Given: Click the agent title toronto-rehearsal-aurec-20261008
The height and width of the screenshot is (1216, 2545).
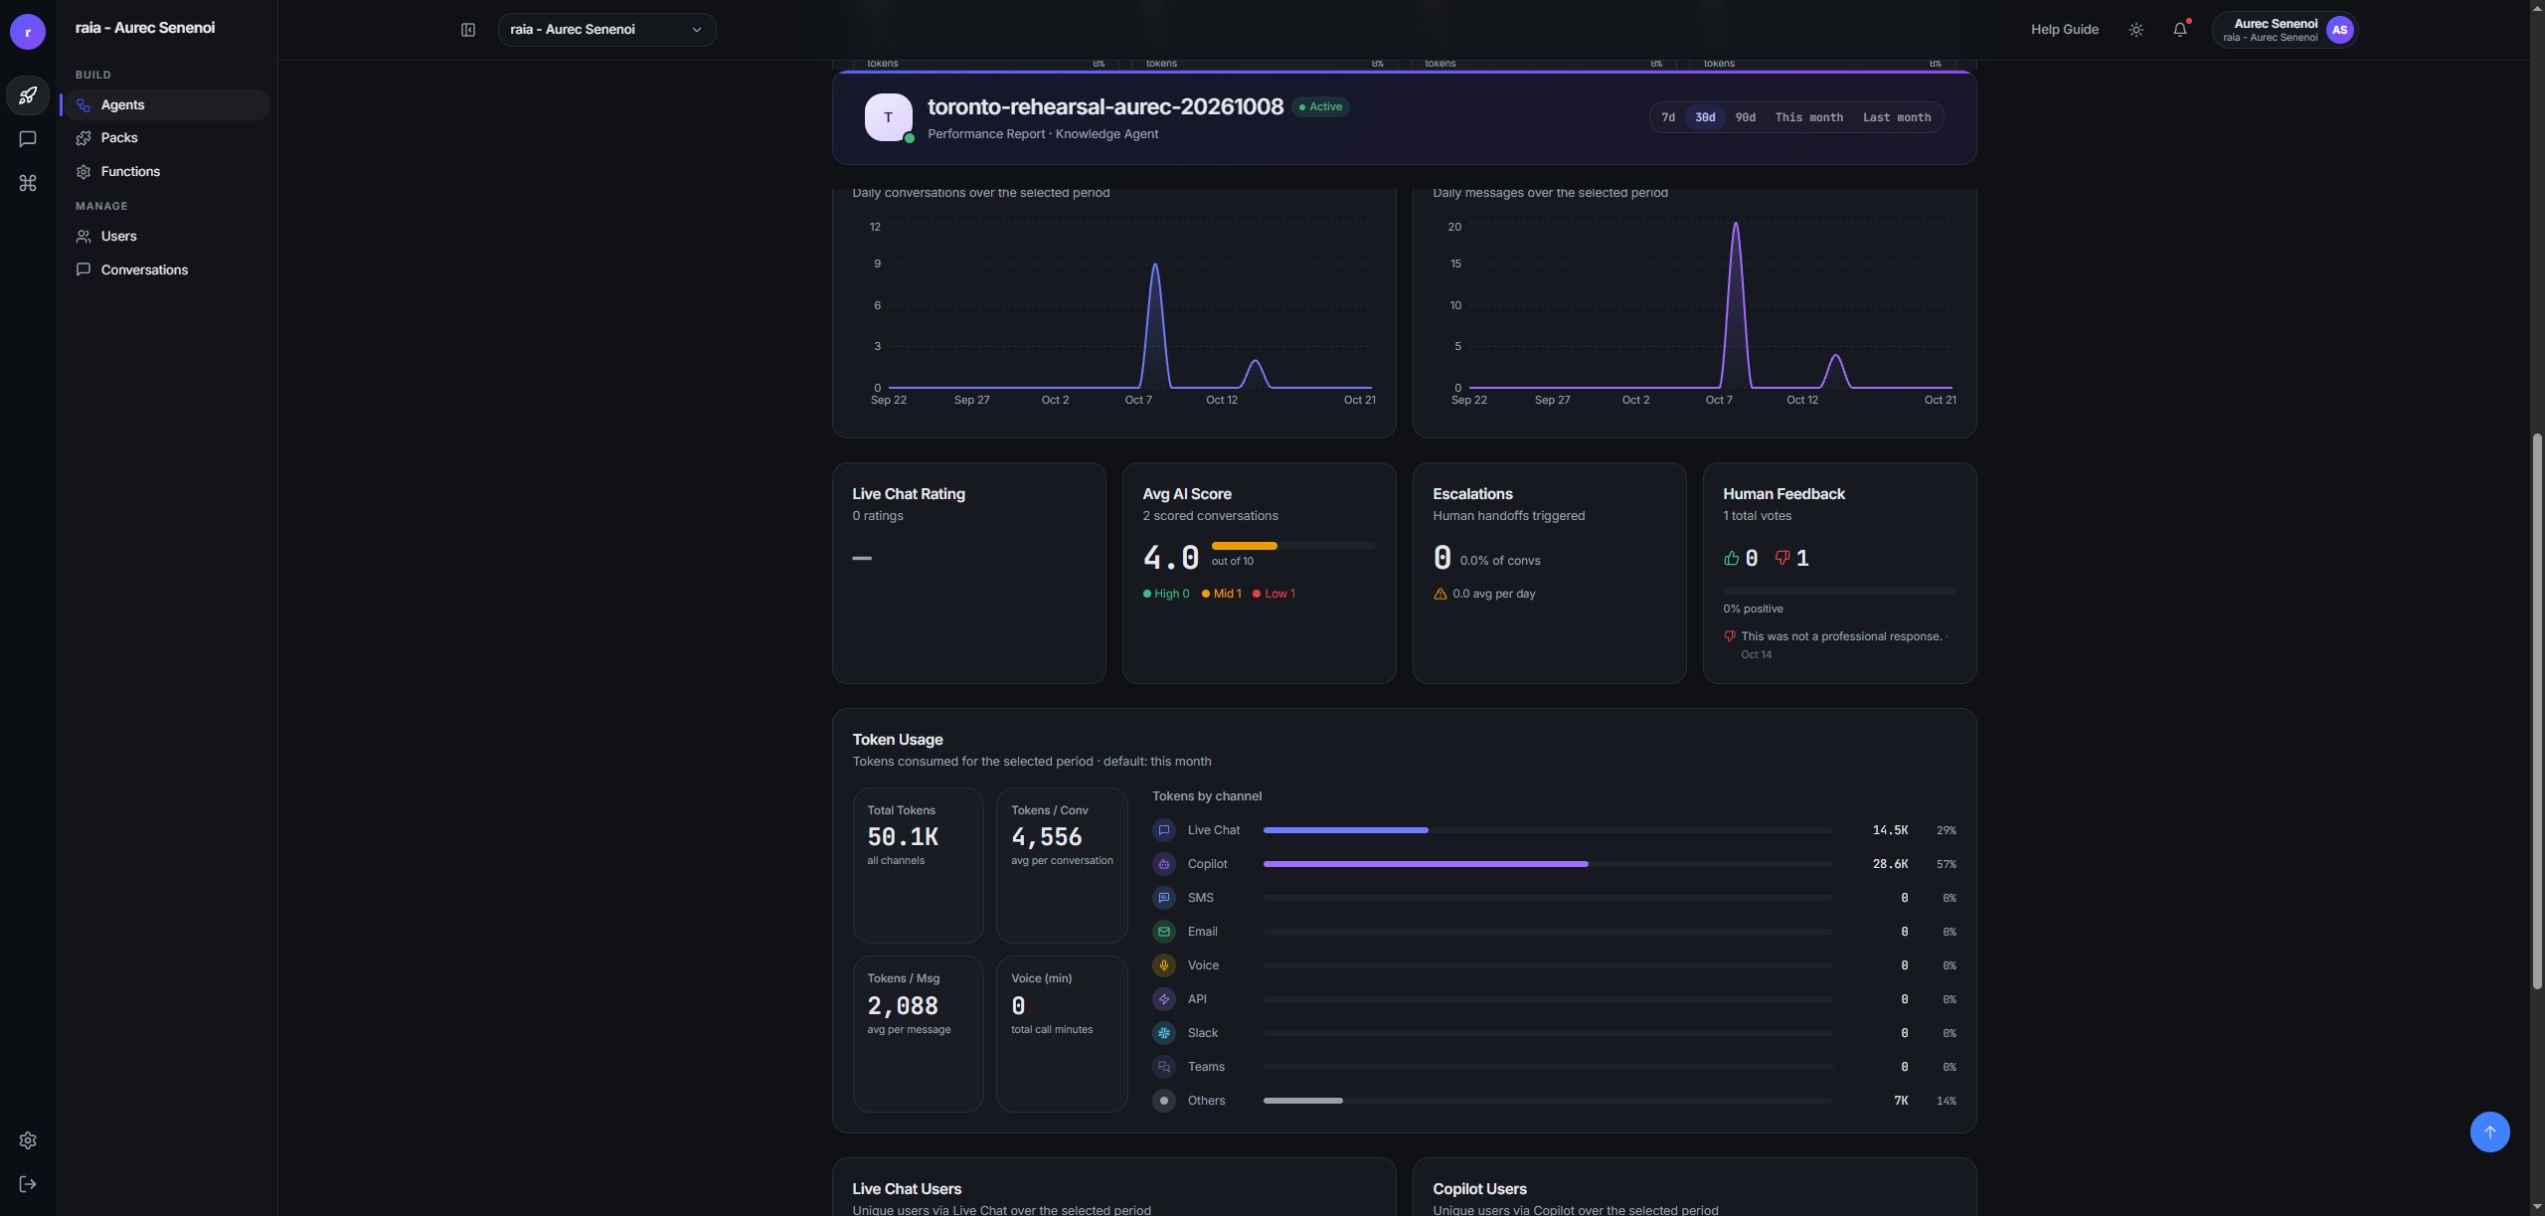Looking at the screenshot, I should [x=1105, y=107].
